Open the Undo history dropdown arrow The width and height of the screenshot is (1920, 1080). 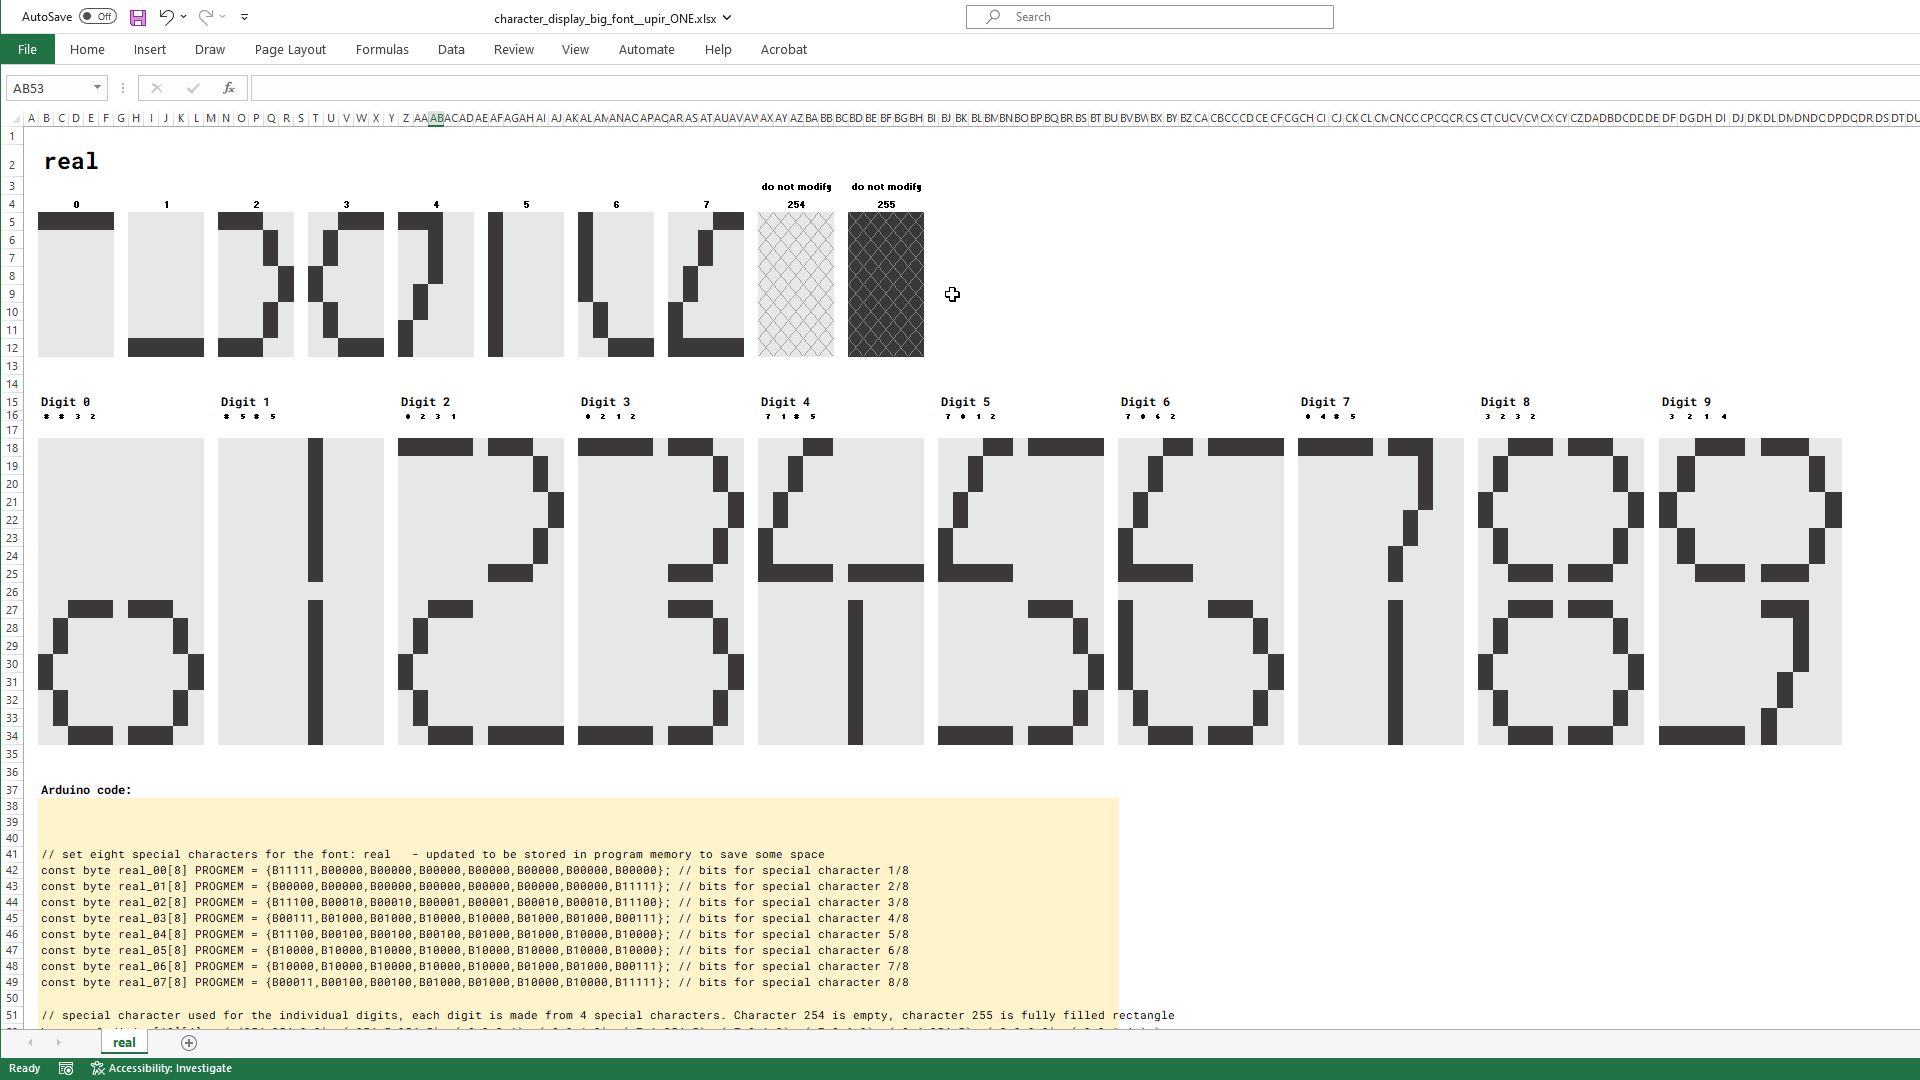coord(183,17)
